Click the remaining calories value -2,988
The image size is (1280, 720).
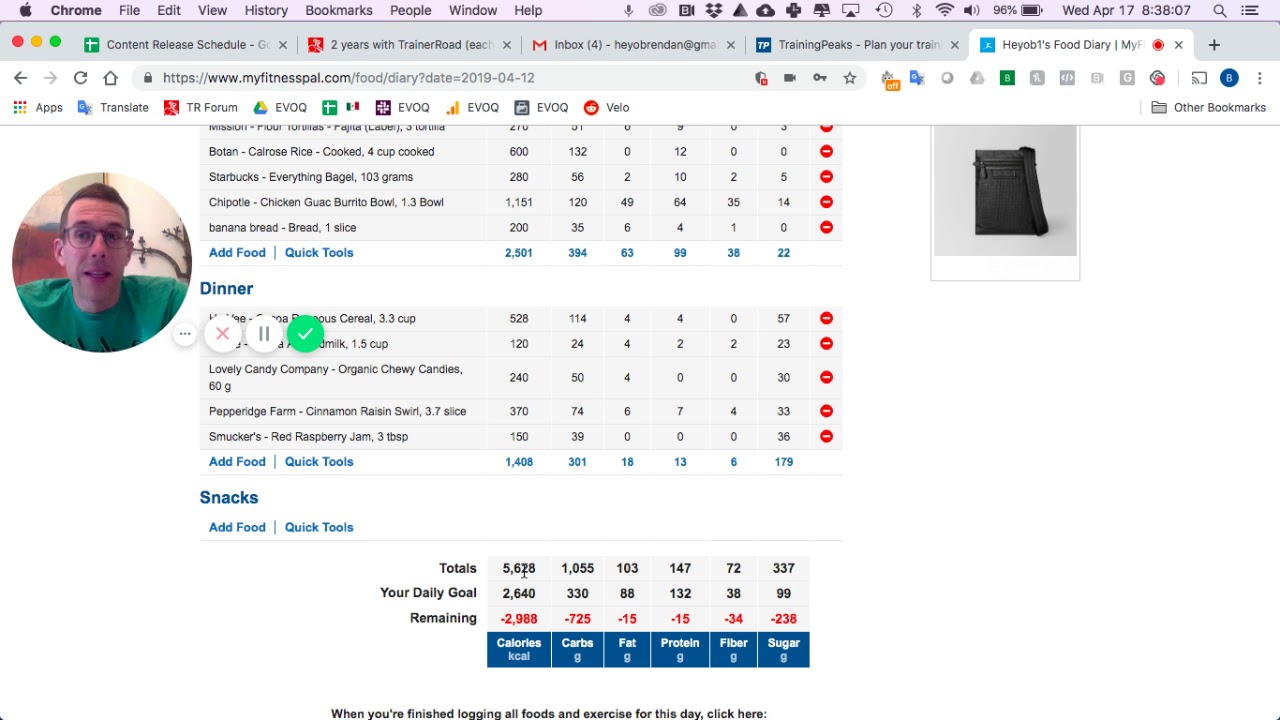[x=519, y=619]
